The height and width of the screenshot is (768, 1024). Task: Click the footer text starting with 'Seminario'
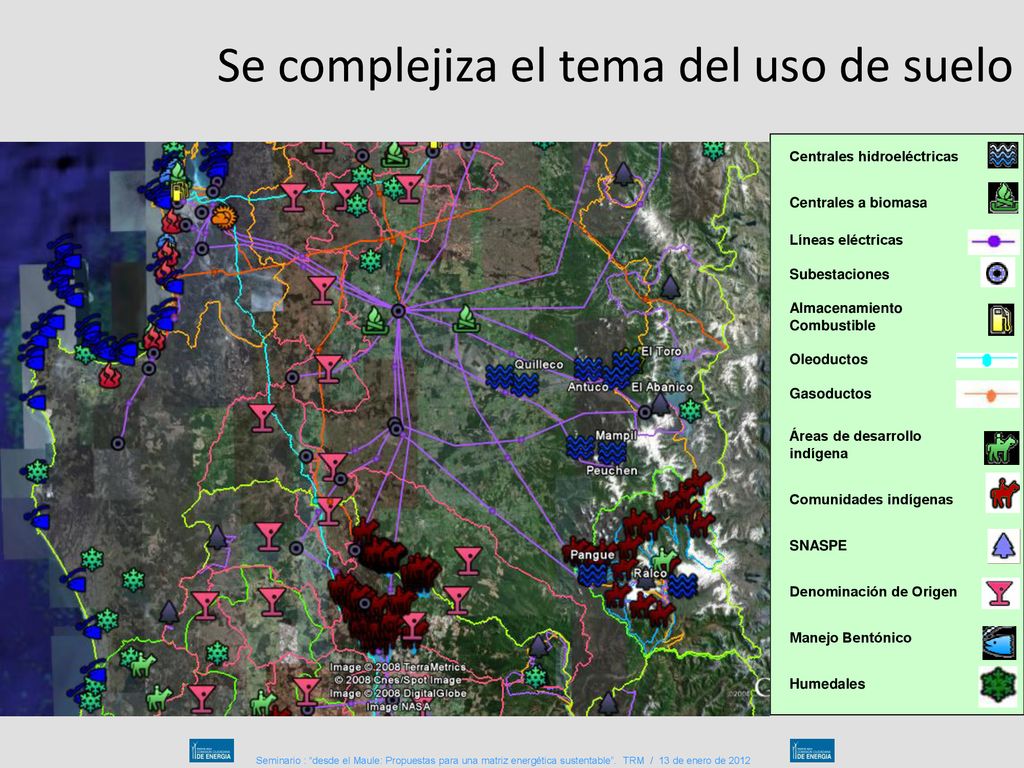[503, 761]
